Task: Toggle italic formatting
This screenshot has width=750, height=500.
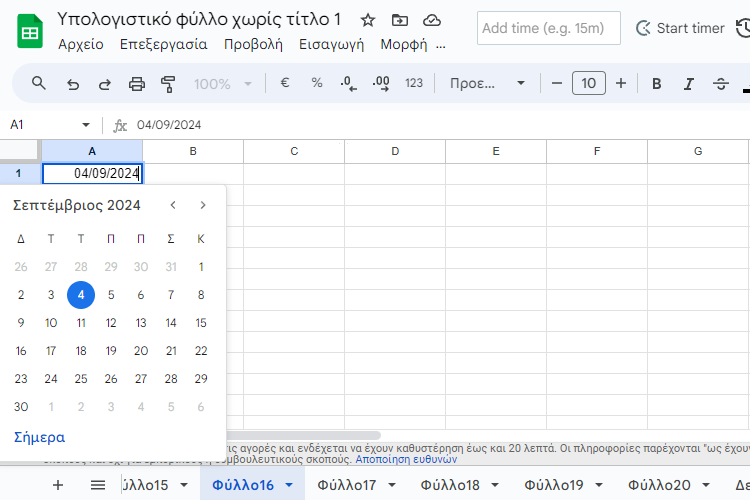Action: 689,84
